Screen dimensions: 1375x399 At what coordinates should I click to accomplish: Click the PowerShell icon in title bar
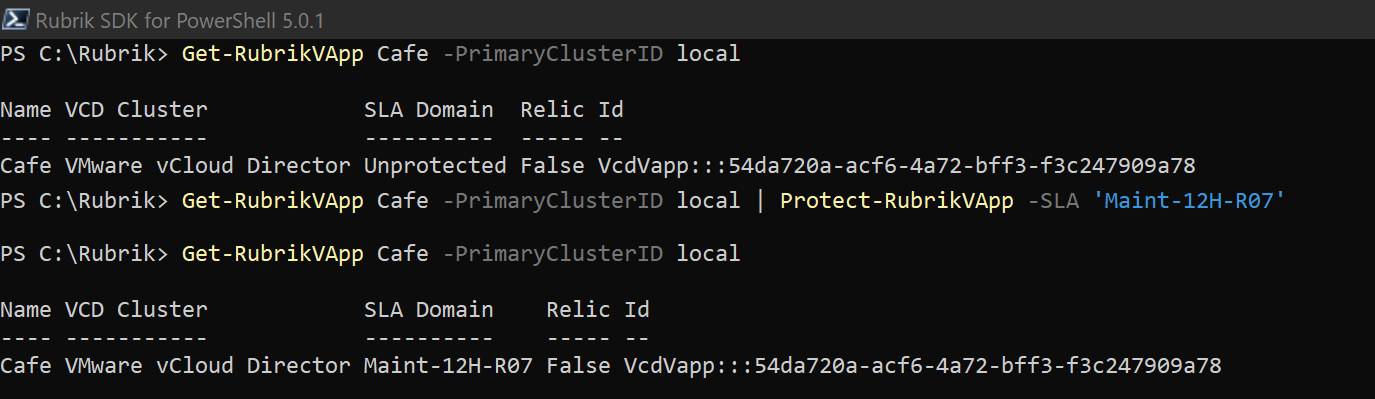(15, 19)
